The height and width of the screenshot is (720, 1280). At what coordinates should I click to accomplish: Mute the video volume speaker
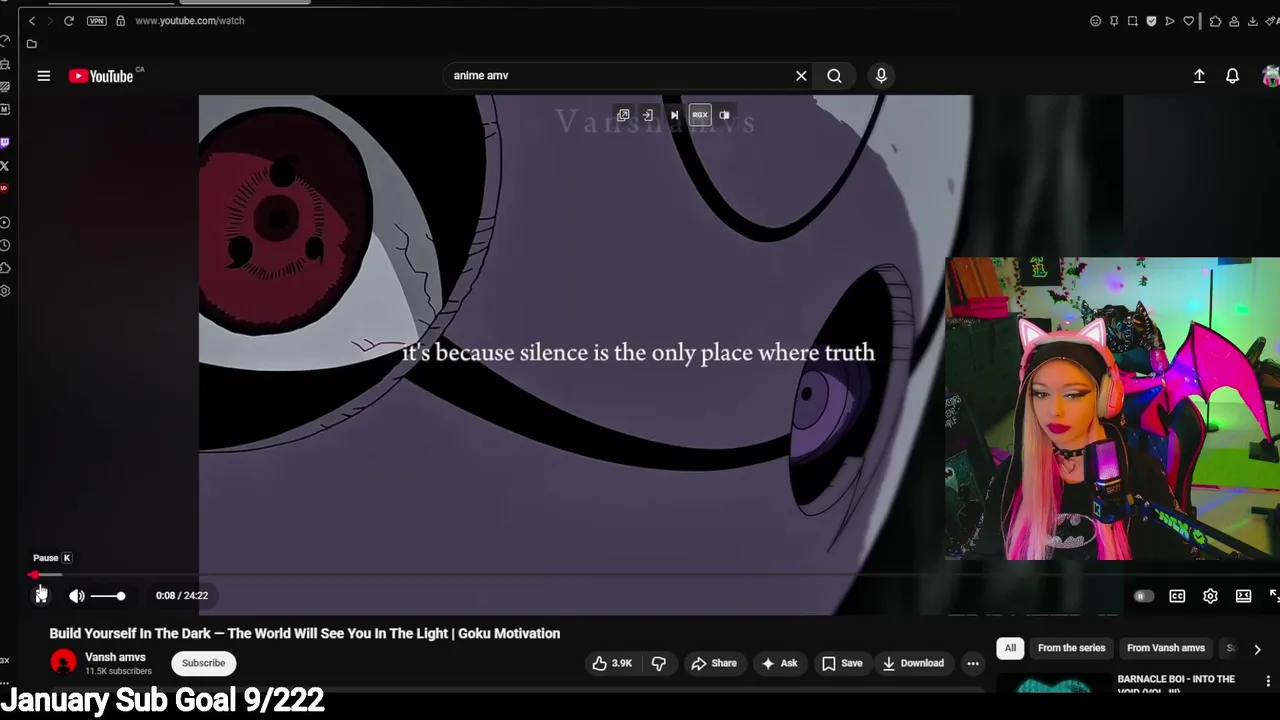pos(77,596)
